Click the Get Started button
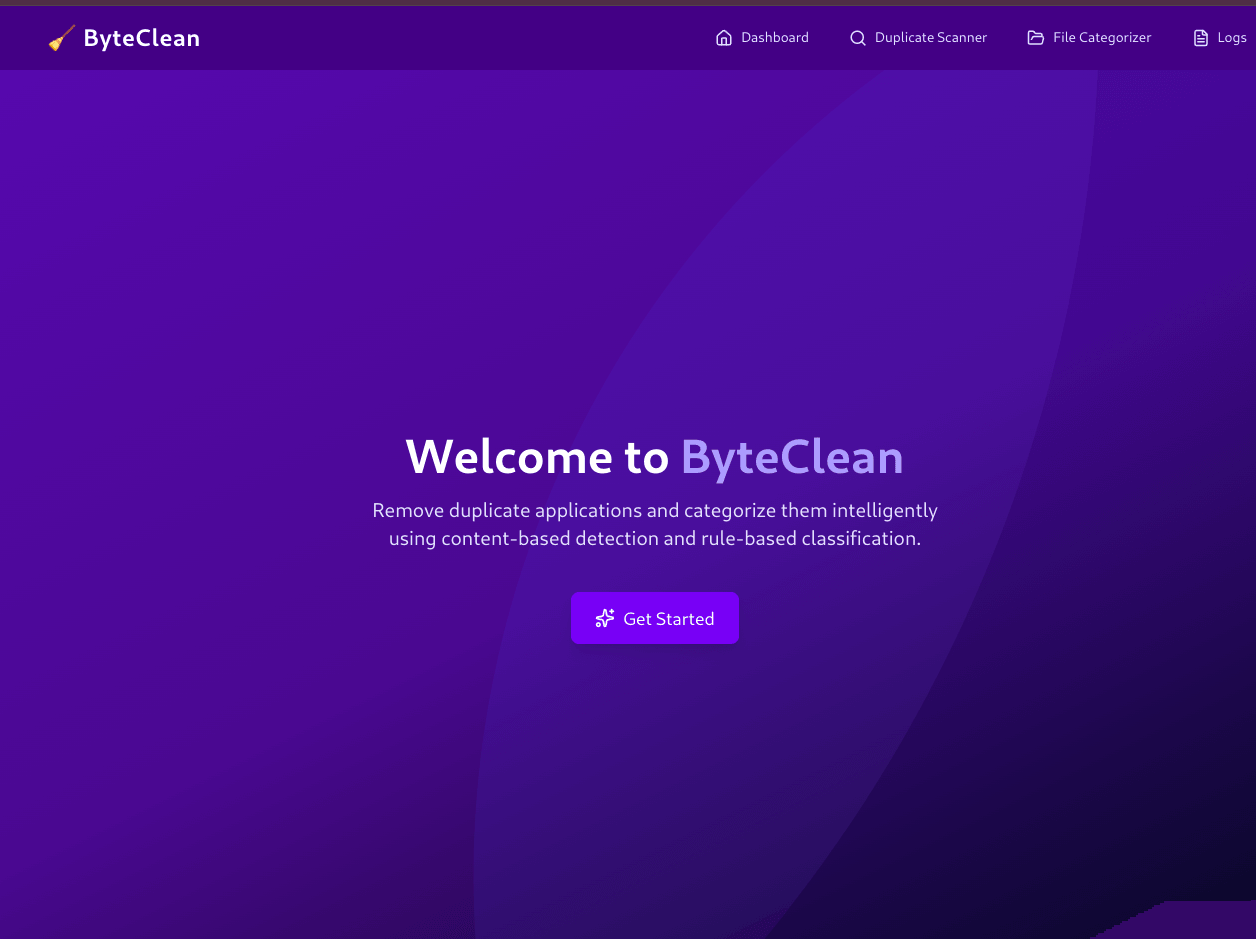The height and width of the screenshot is (939, 1256). point(655,618)
